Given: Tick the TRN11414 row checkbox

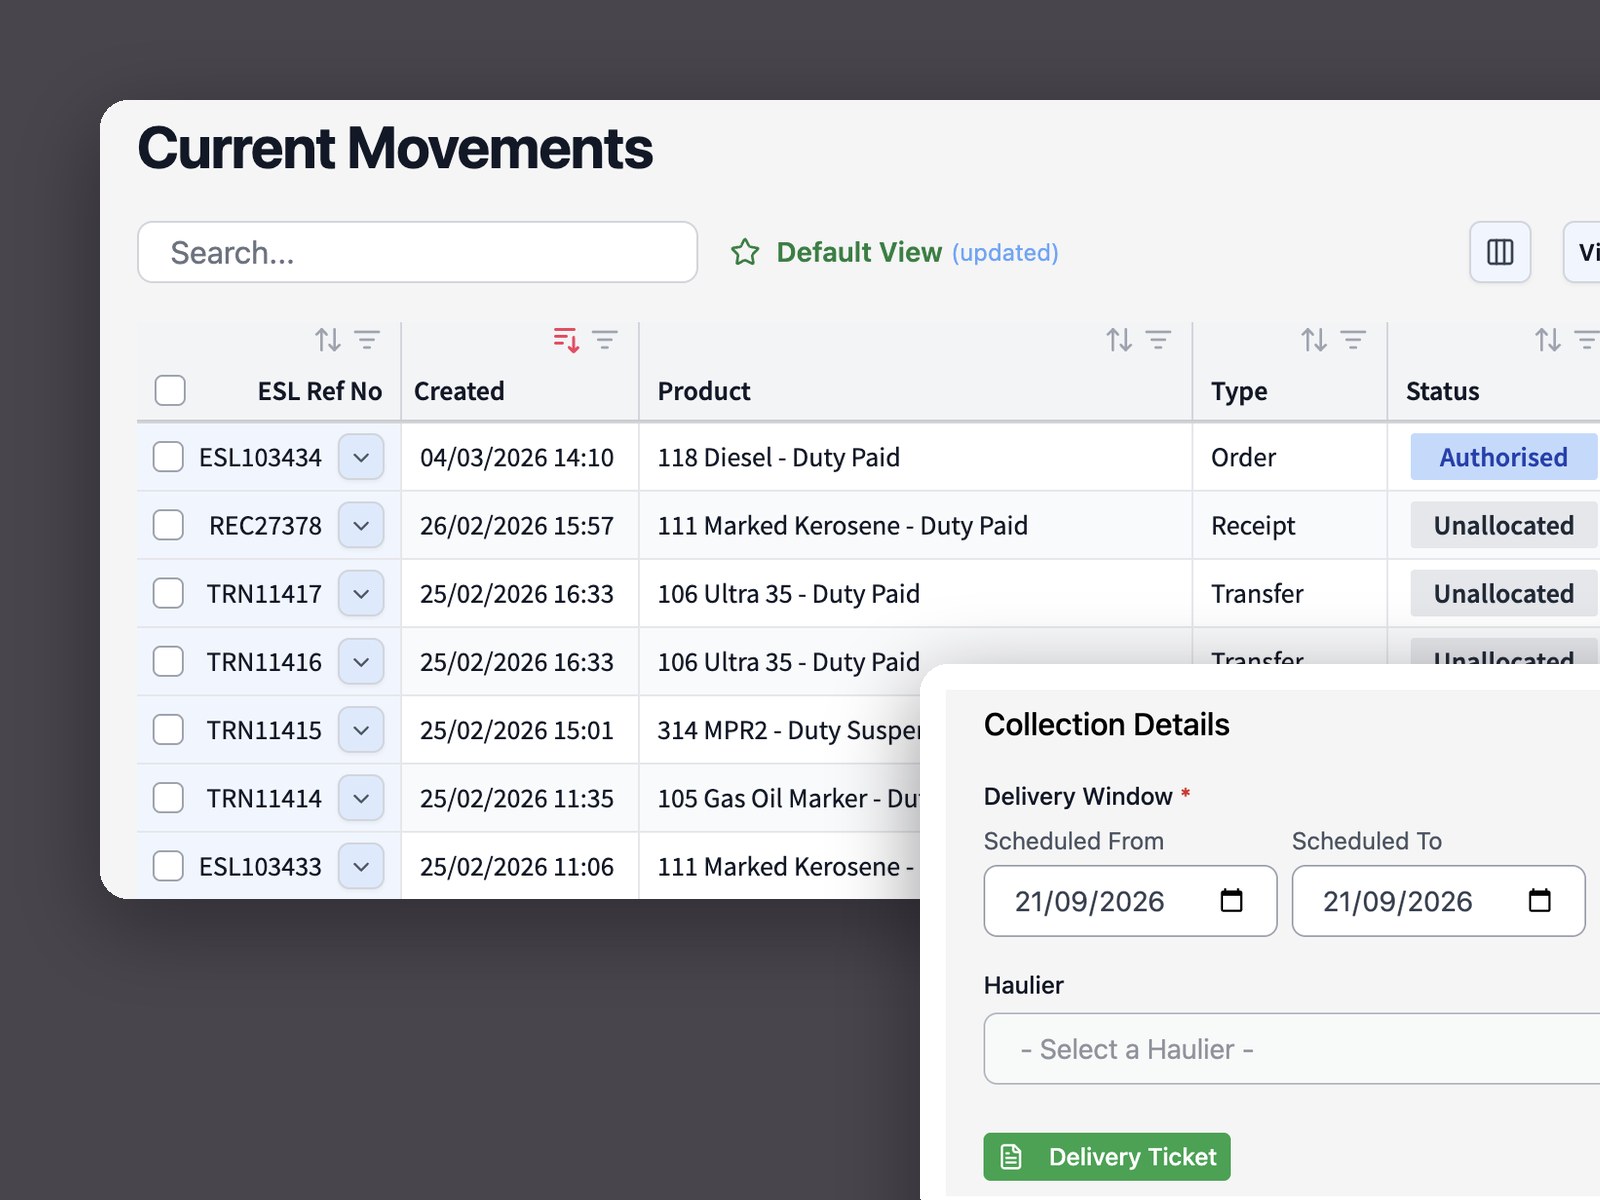Looking at the screenshot, I should (x=168, y=798).
